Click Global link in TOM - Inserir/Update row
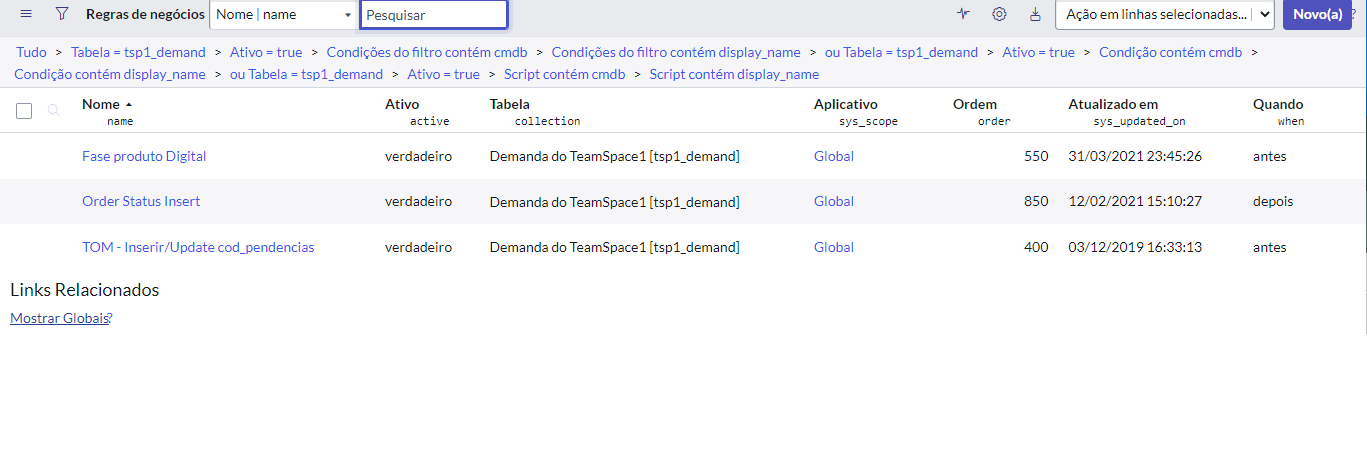This screenshot has width=1367, height=460. 834,247
